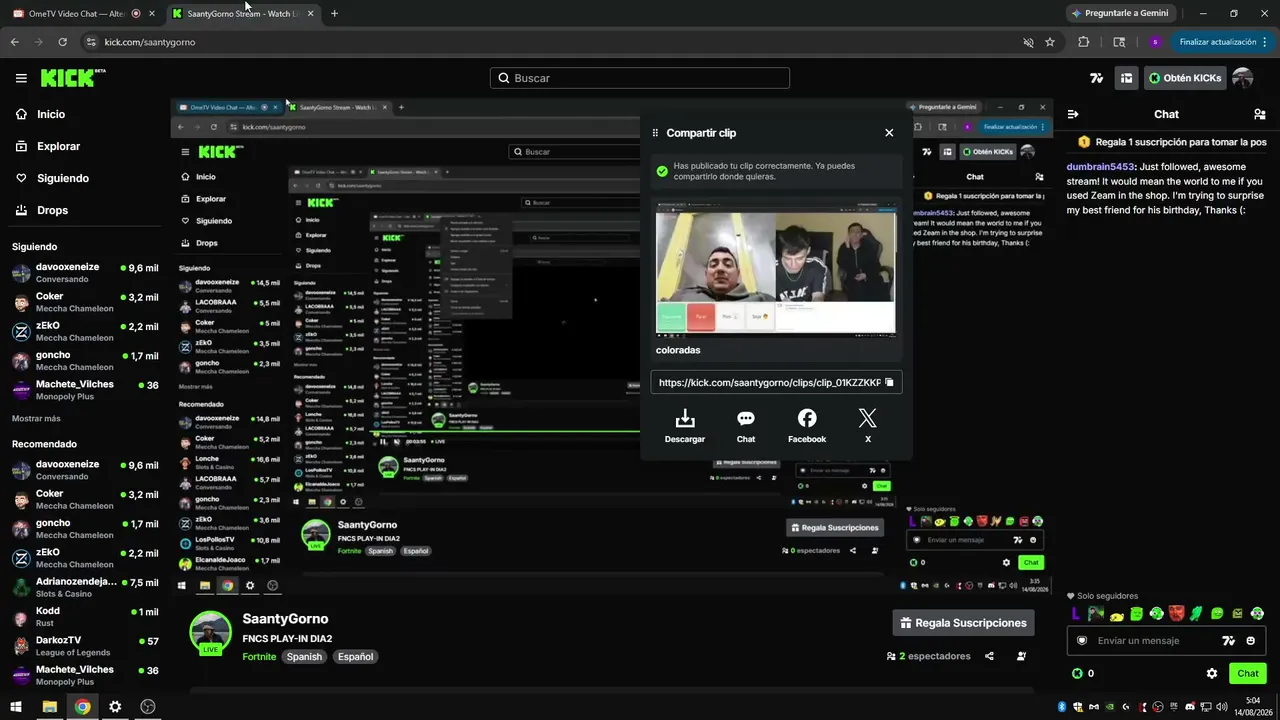Click the Buscar search field
The height and width of the screenshot is (720, 1280).
coord(640,78)
